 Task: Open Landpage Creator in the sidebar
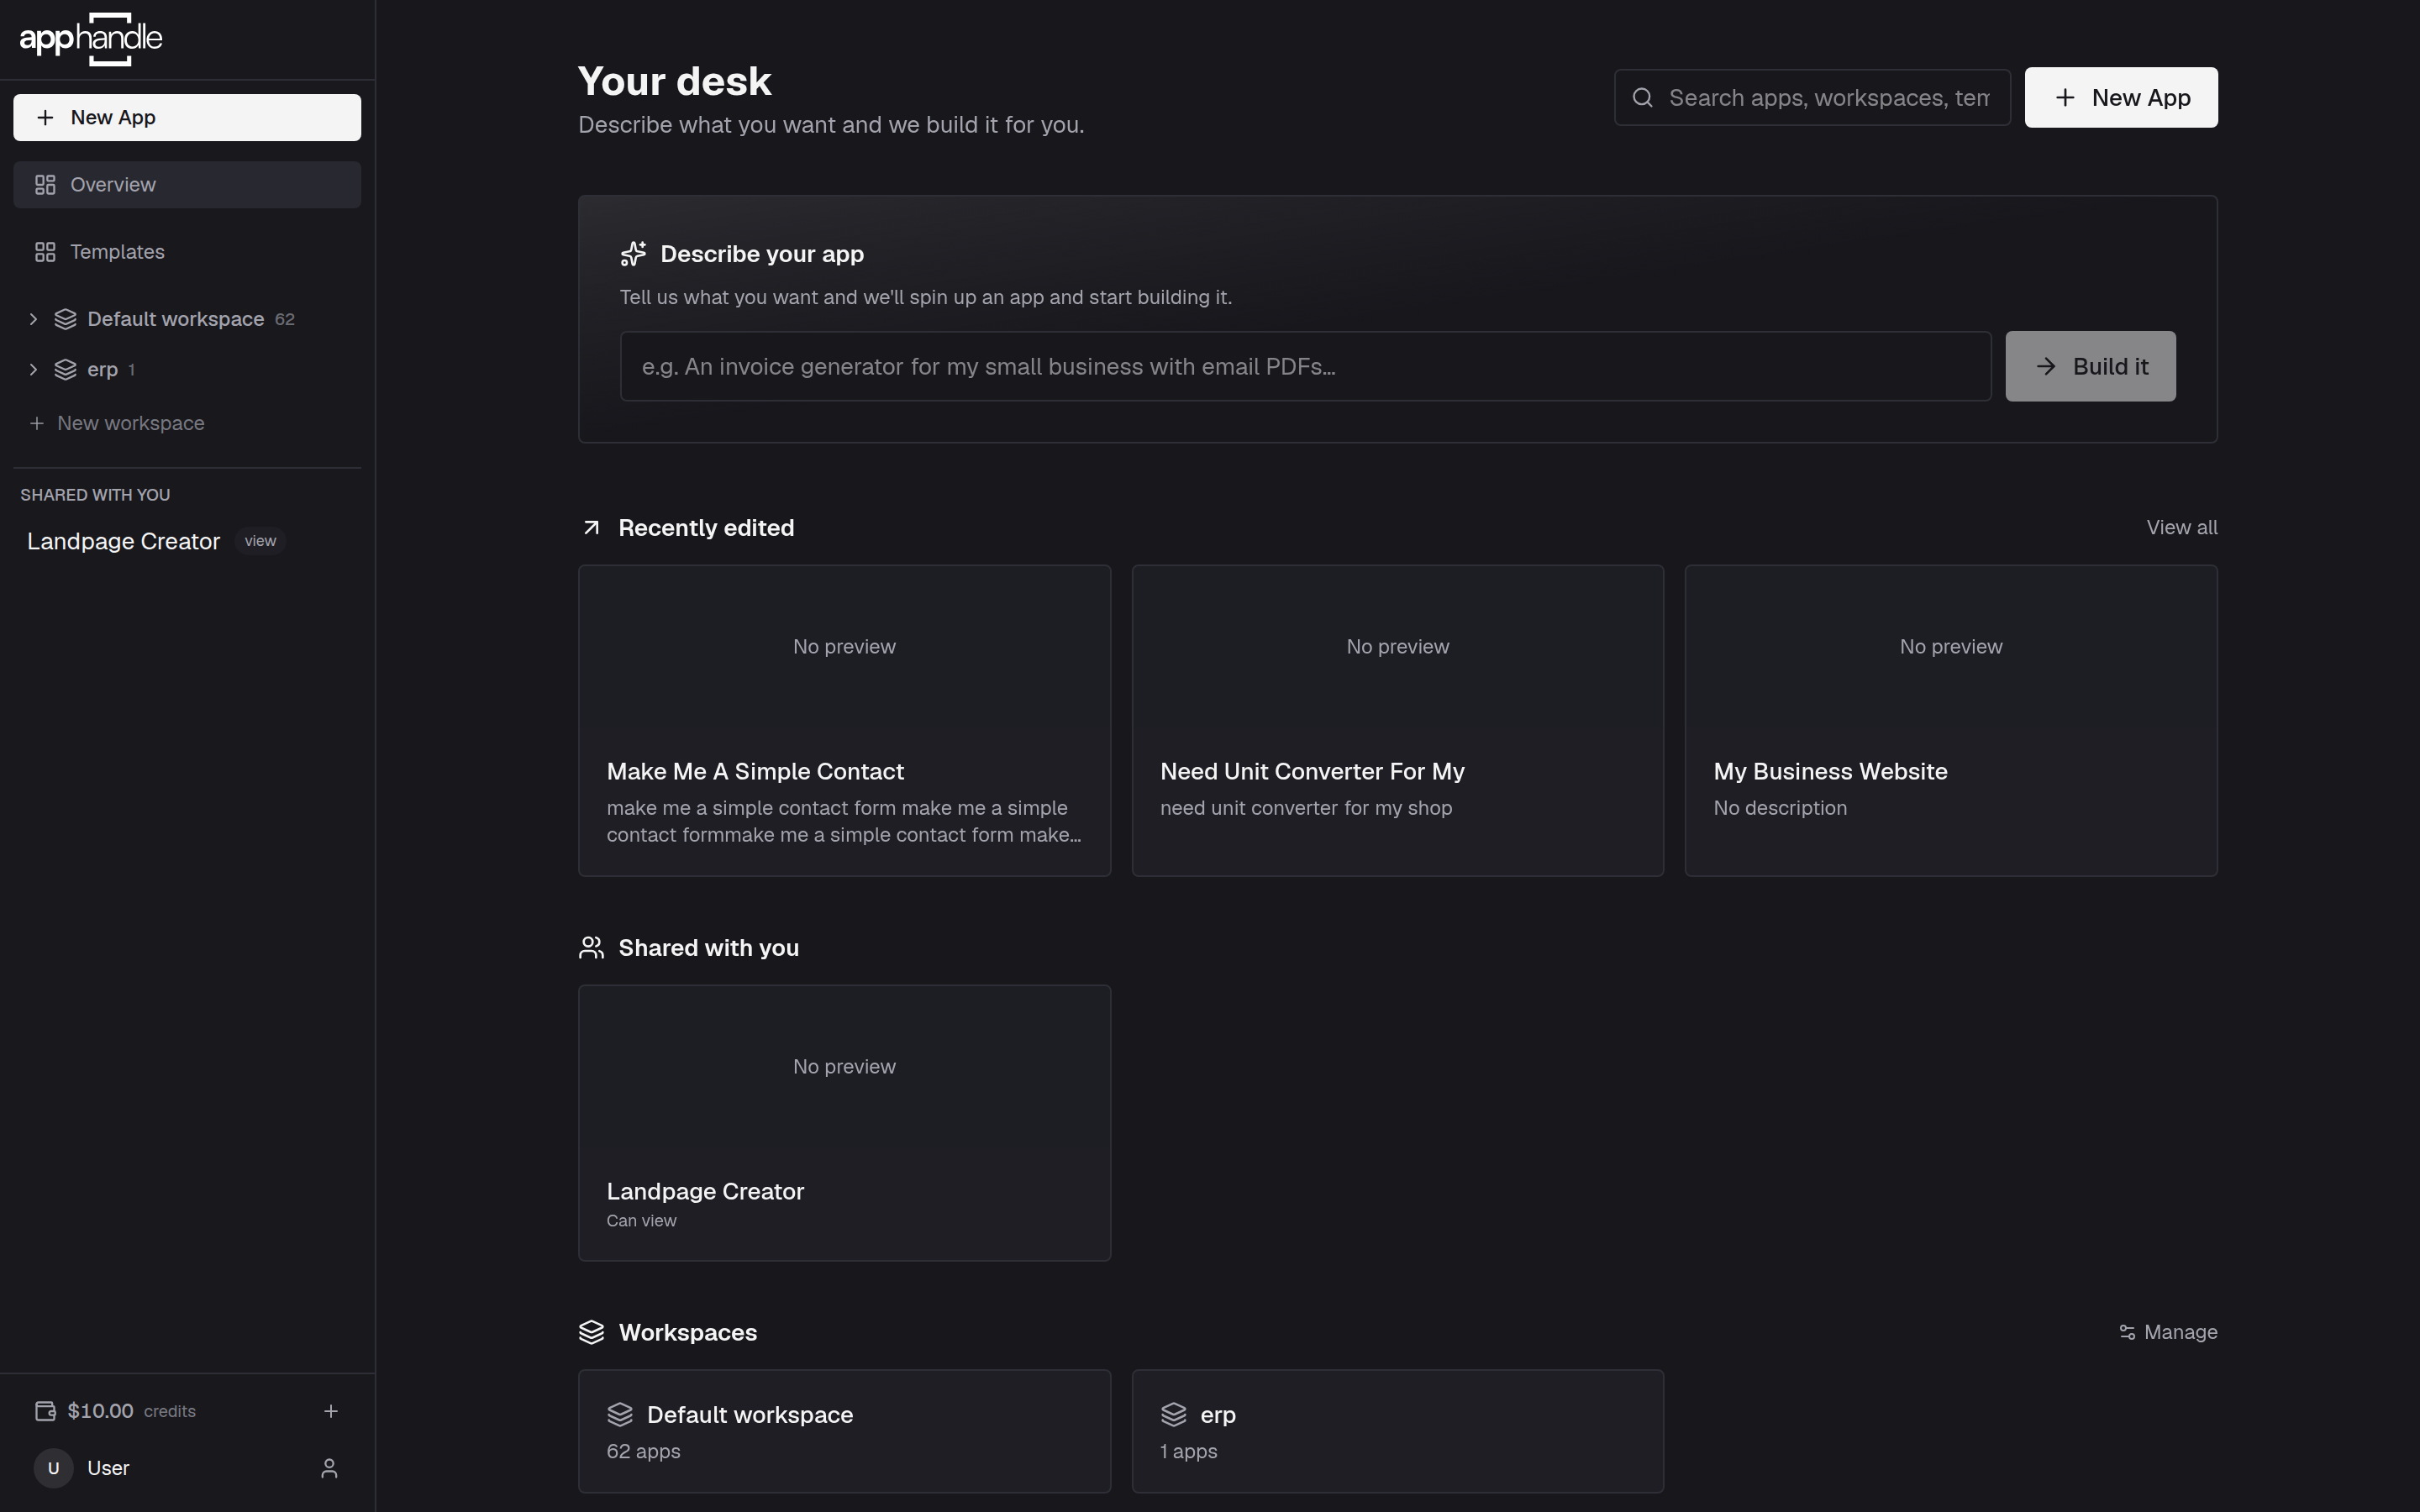(x=123, y=541)
